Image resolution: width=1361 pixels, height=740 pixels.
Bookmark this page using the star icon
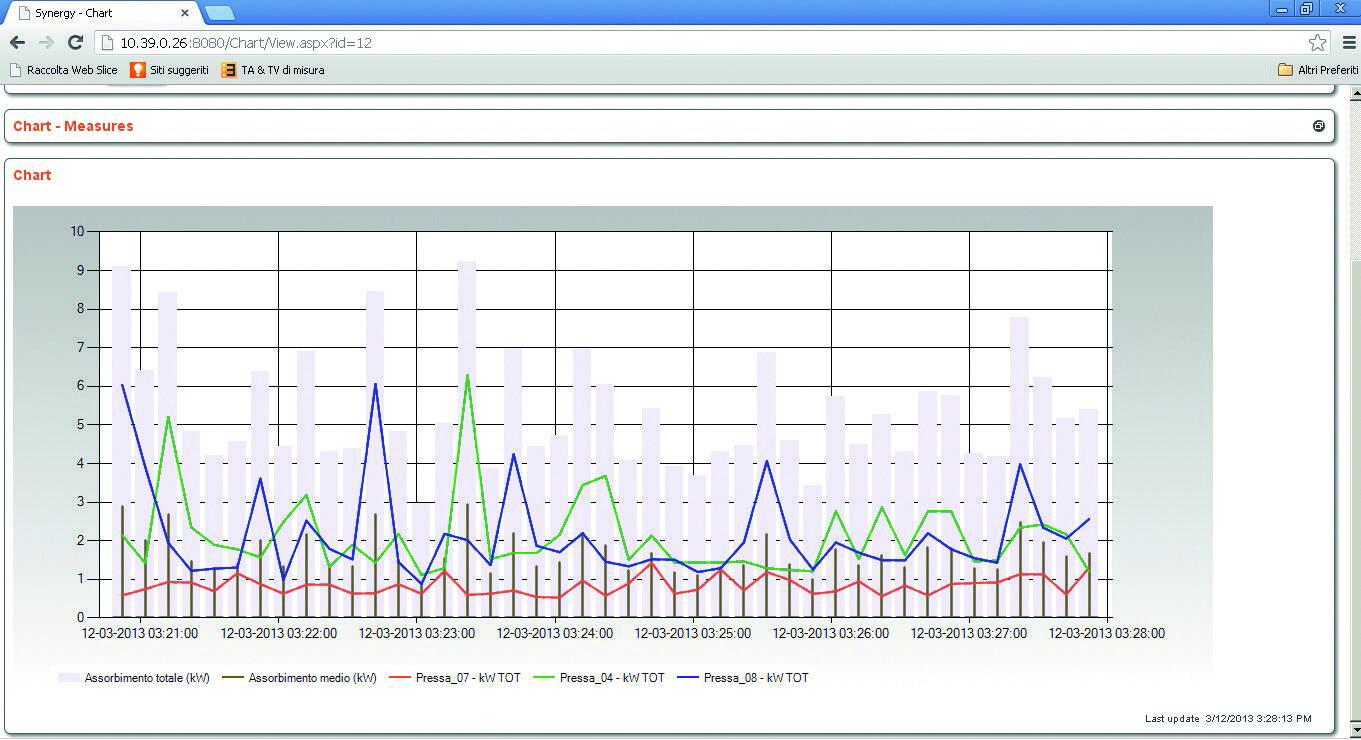(x=1319, y=42)
